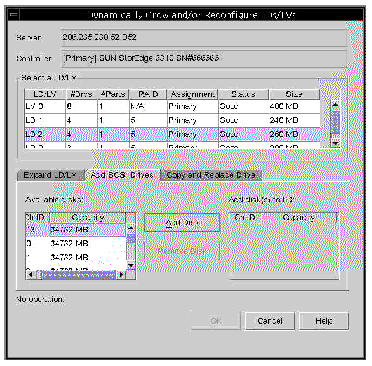Click the Status column header

243,94
